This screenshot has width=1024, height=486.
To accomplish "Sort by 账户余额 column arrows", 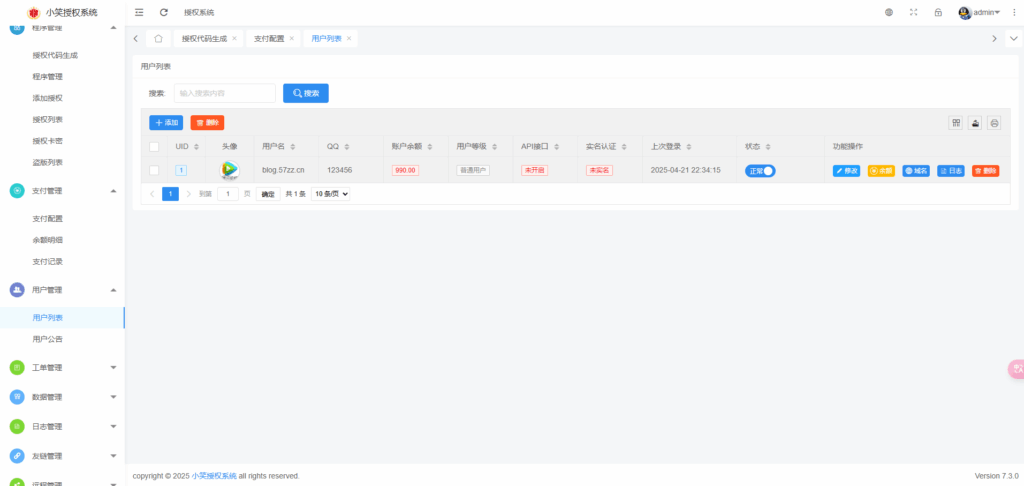I will tap(430, 147).
